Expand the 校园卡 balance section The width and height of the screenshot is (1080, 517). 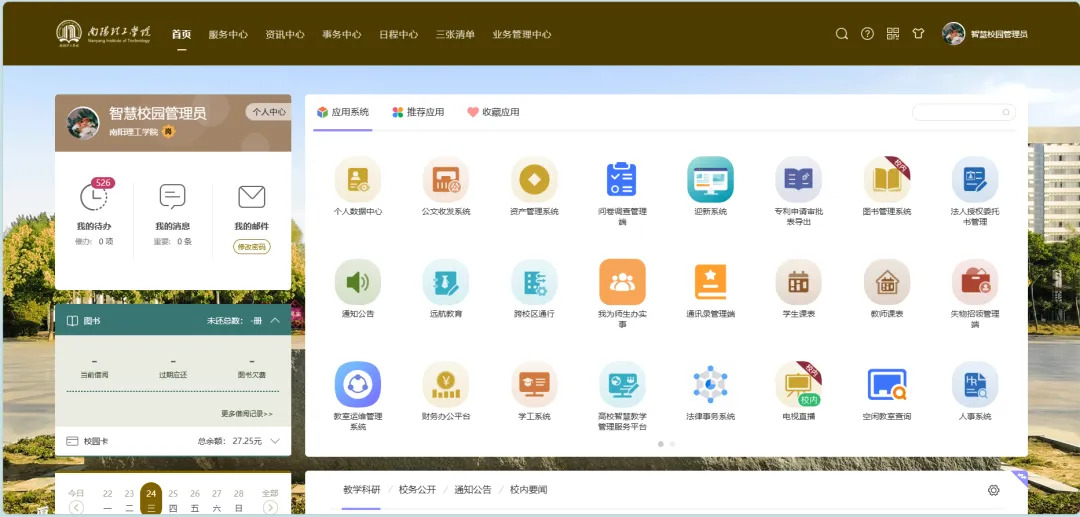pos(275,441)
